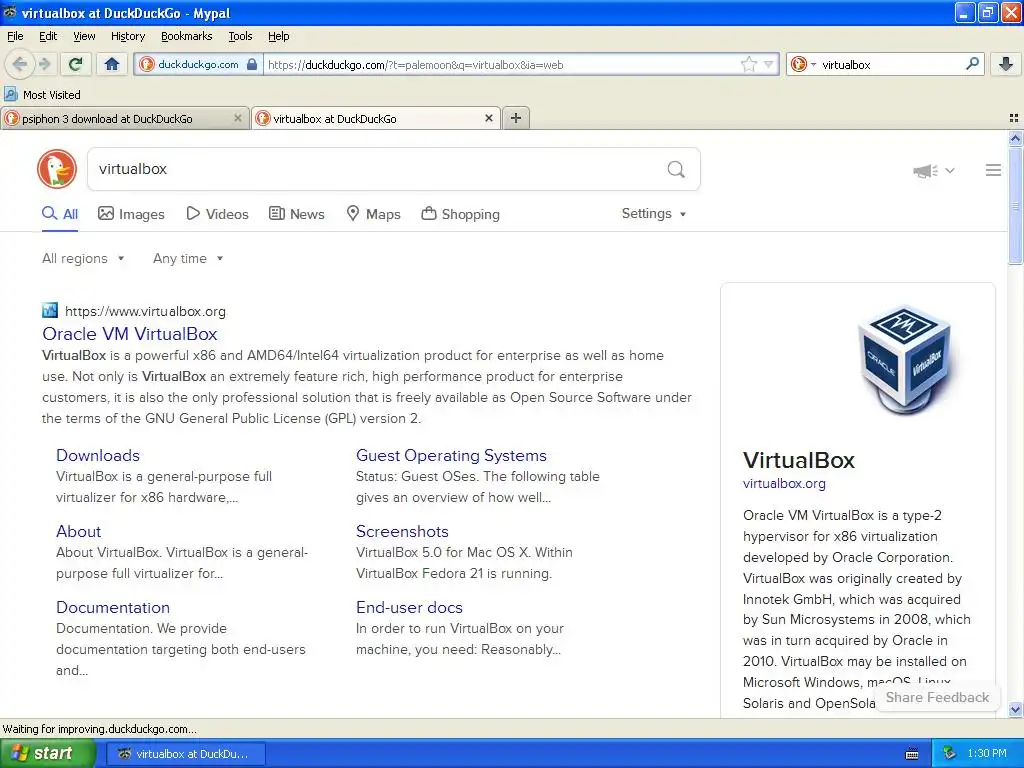
Task: Open the Guest Operating Systems sitelink
Action: click(451, 455)
